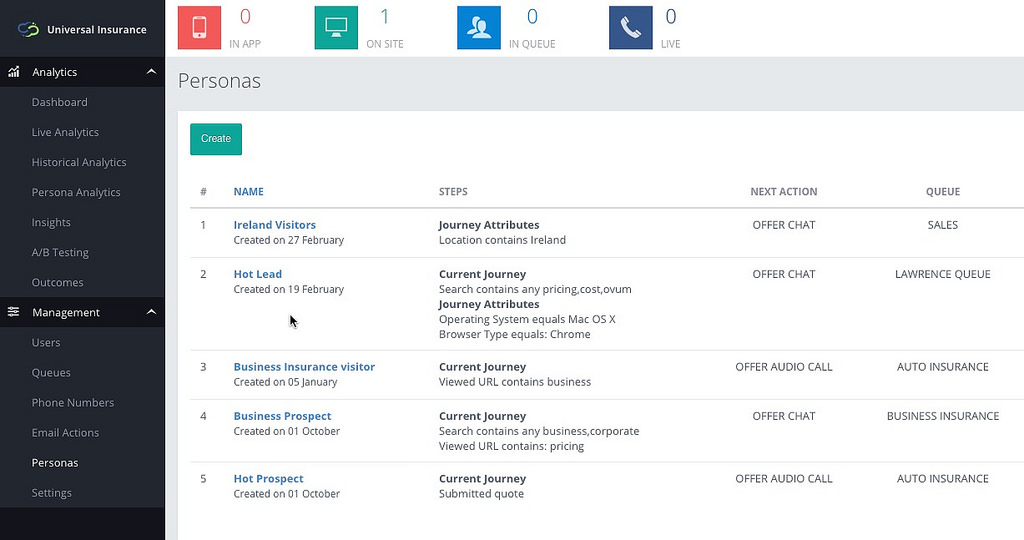
Task: Open the Hot Prospect persona link
Action: [268, 479]
